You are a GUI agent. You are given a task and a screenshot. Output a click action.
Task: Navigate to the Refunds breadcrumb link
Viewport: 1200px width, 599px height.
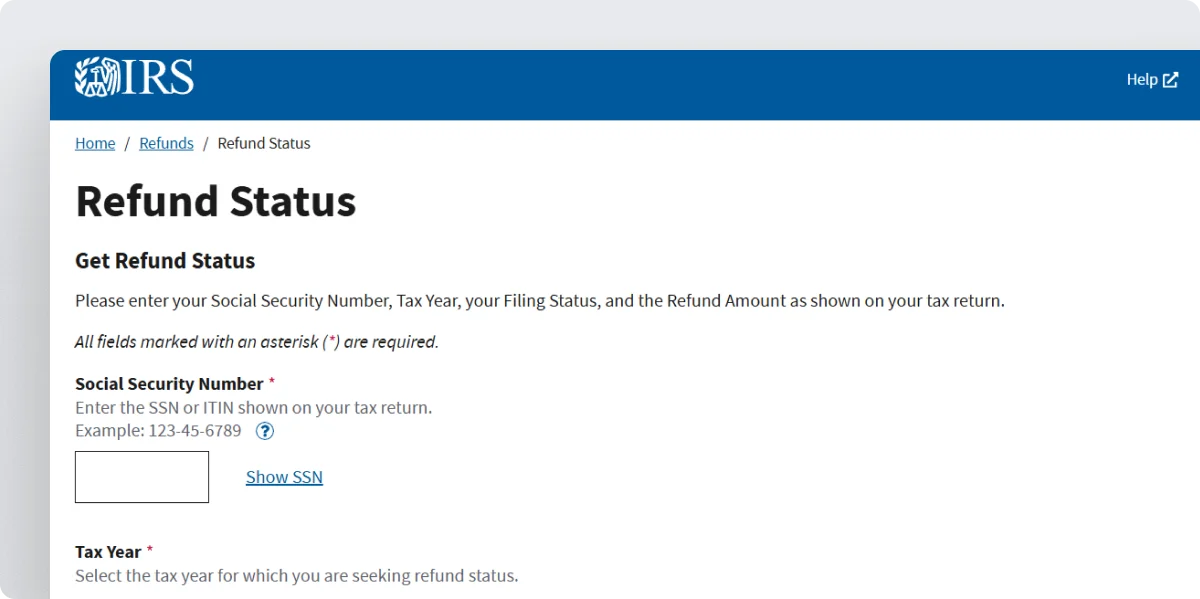(166, 143)
